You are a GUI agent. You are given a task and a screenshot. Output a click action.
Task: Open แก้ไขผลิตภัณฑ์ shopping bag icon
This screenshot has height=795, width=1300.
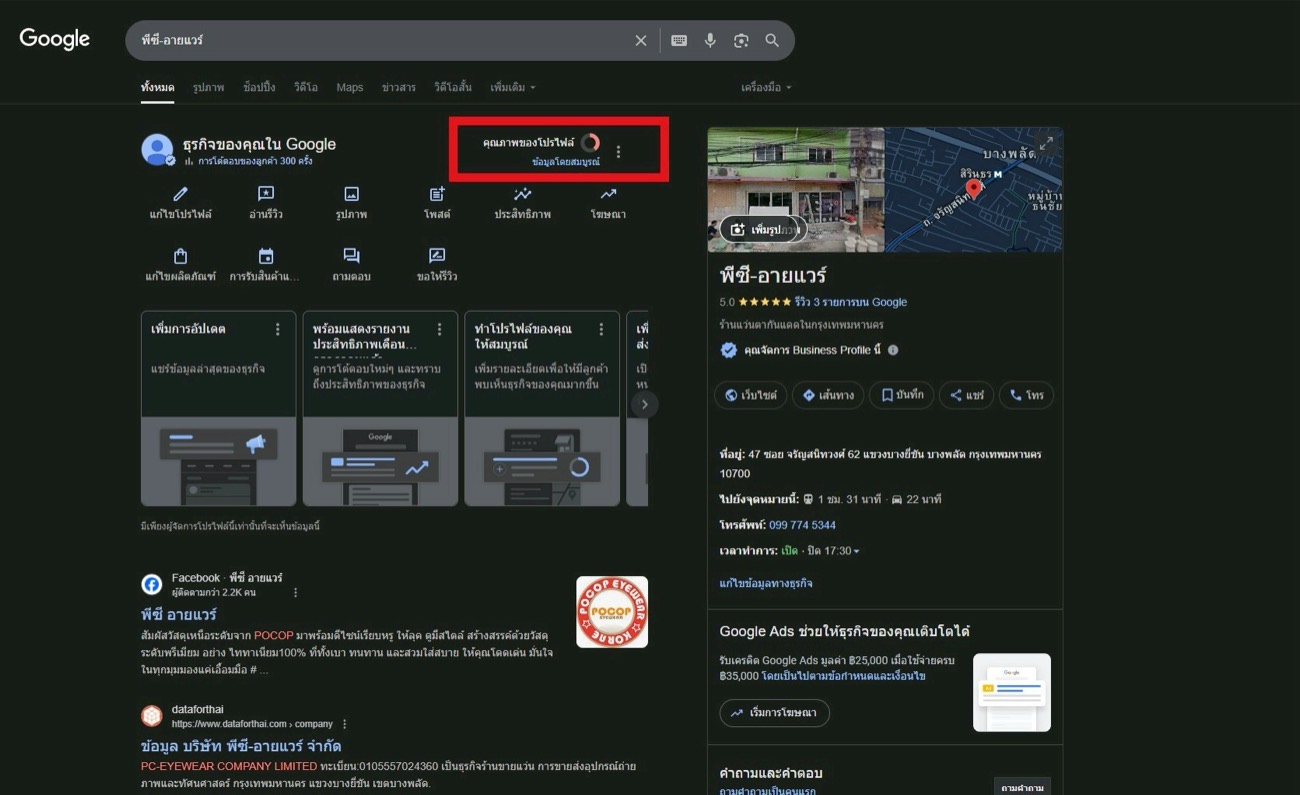click(x=180, y=256)
